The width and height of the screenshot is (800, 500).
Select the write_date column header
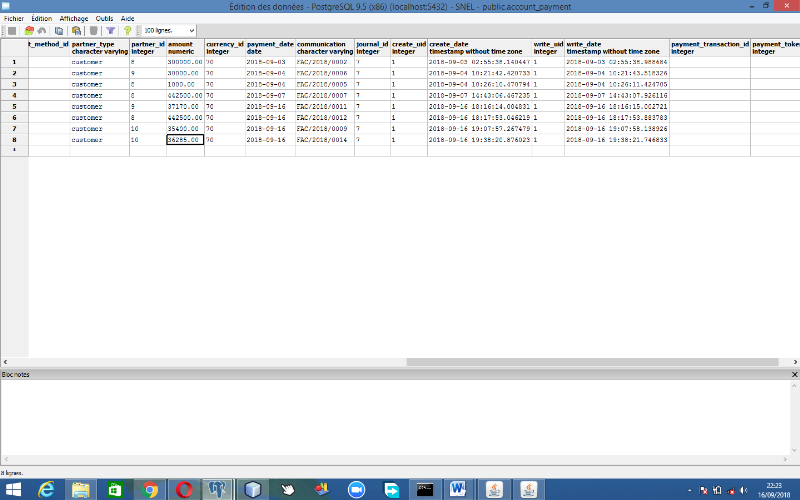click(617, 48)
